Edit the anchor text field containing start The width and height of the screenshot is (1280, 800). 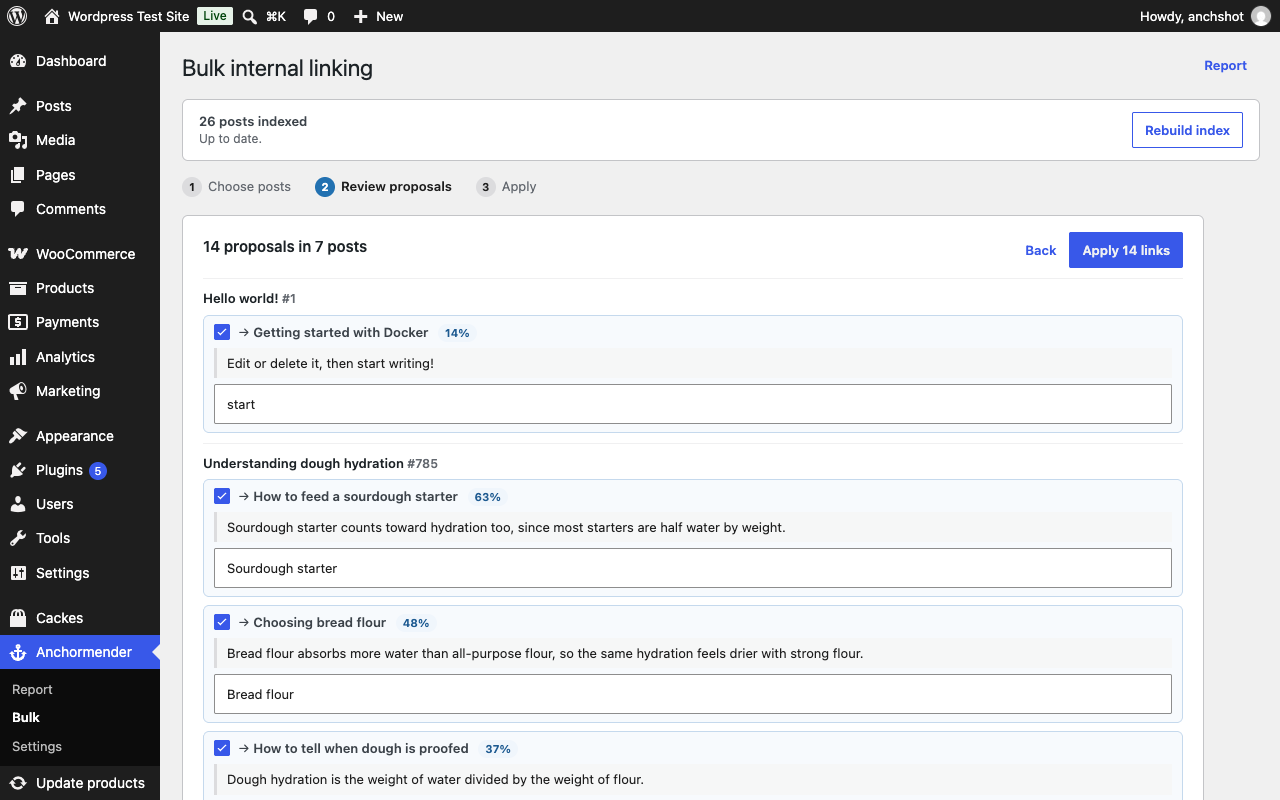[693, 404]
